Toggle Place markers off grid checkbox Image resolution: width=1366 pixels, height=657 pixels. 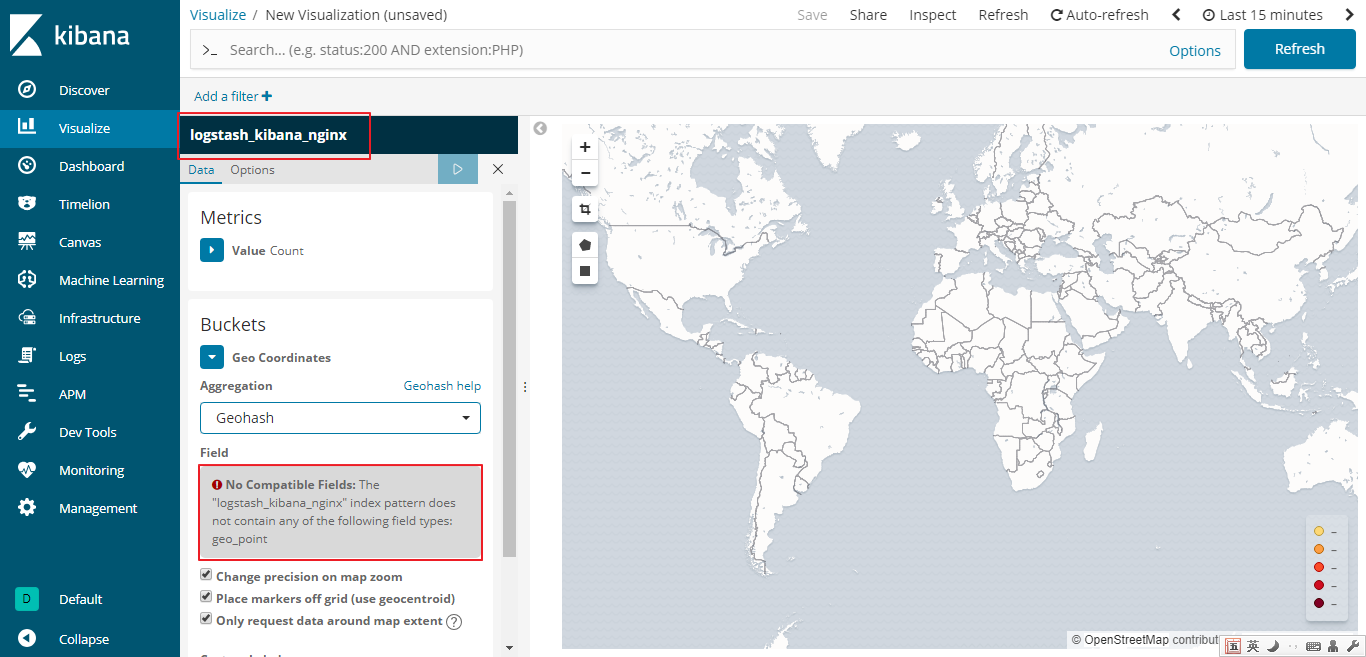pyautogui.click(x=206, y=597)
